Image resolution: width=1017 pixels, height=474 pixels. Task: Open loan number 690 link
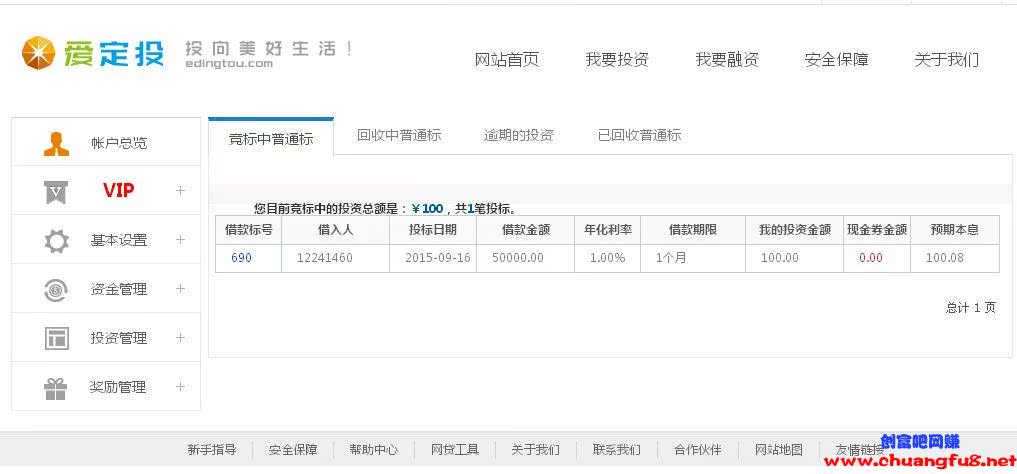241,258
